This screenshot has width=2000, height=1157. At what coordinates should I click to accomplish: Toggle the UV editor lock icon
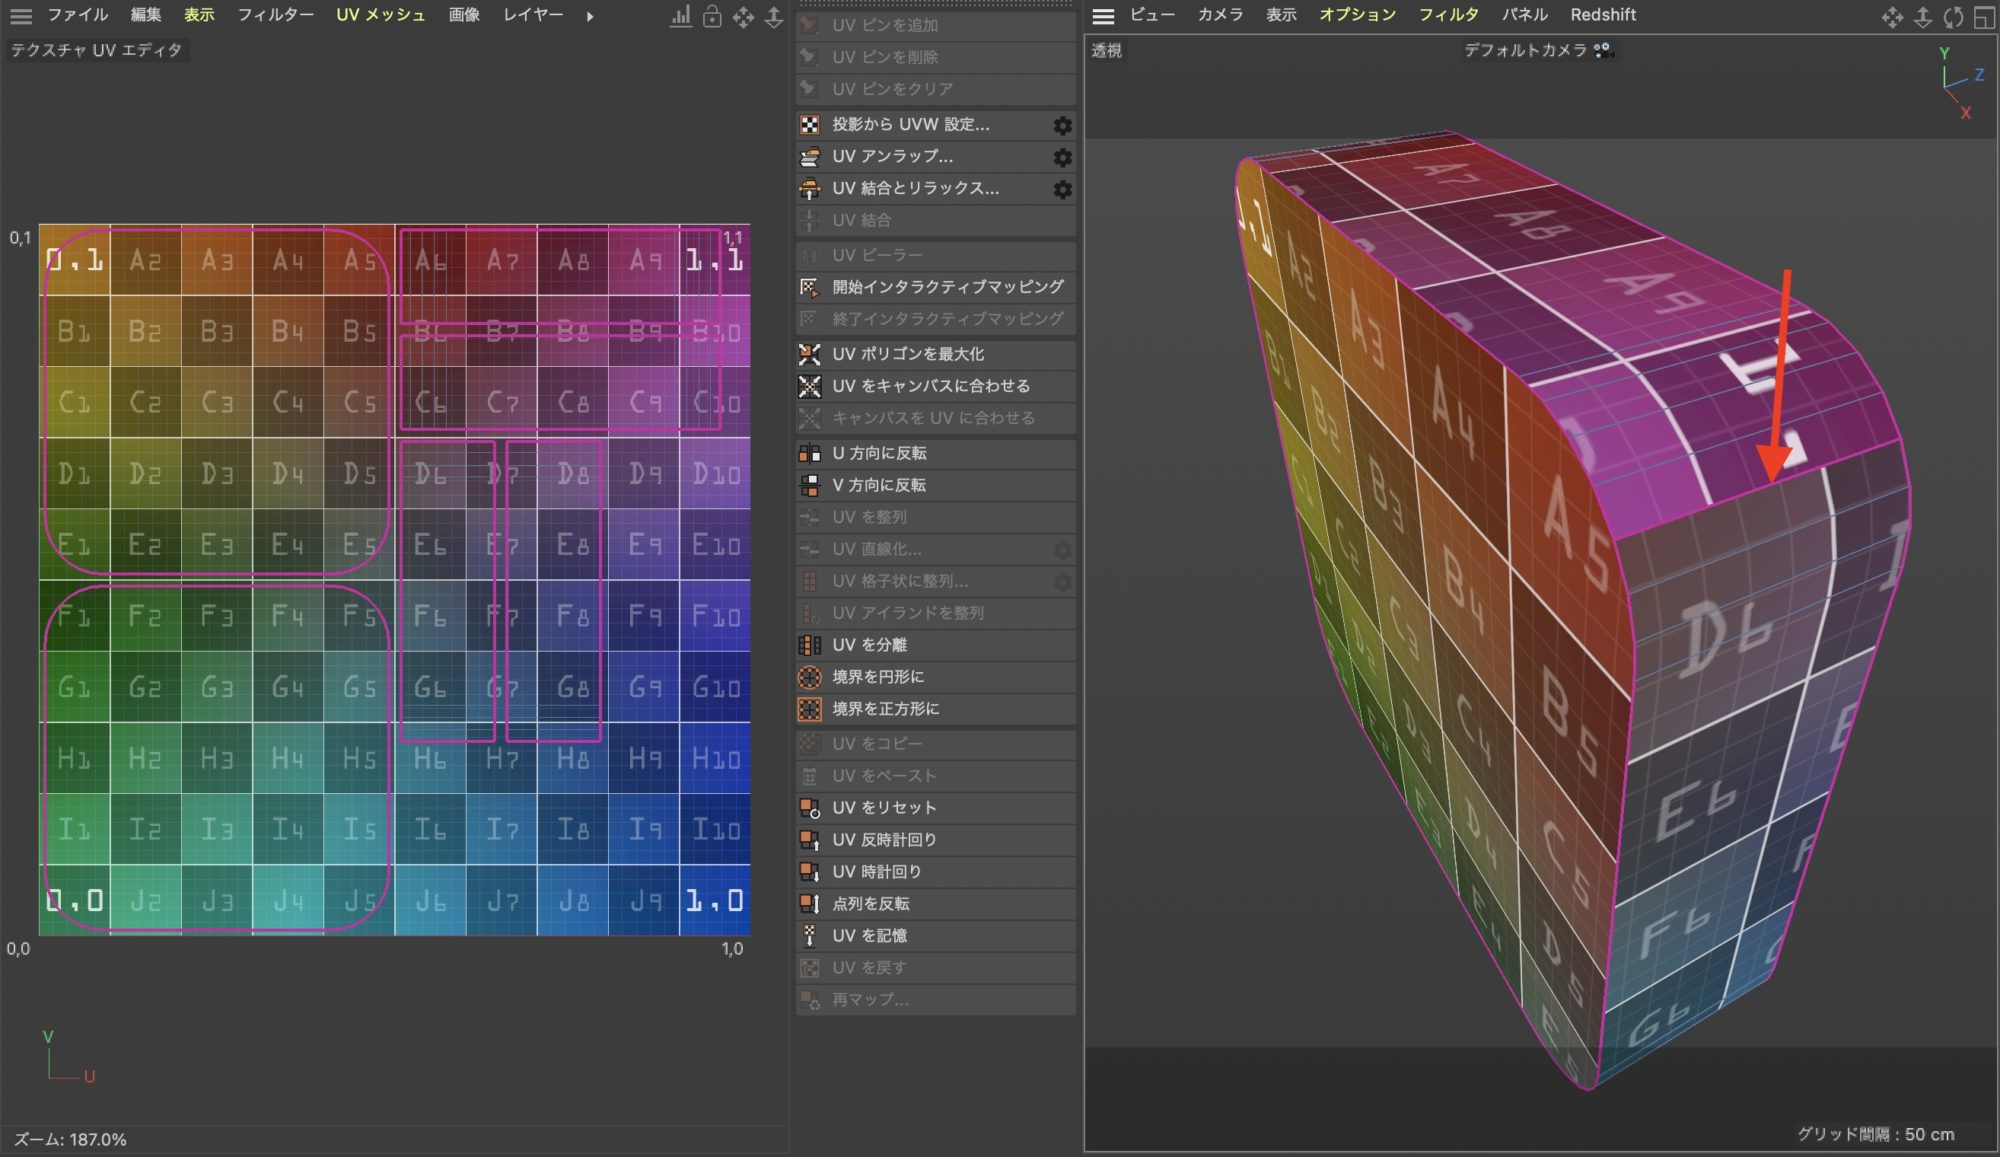[712, 17]
